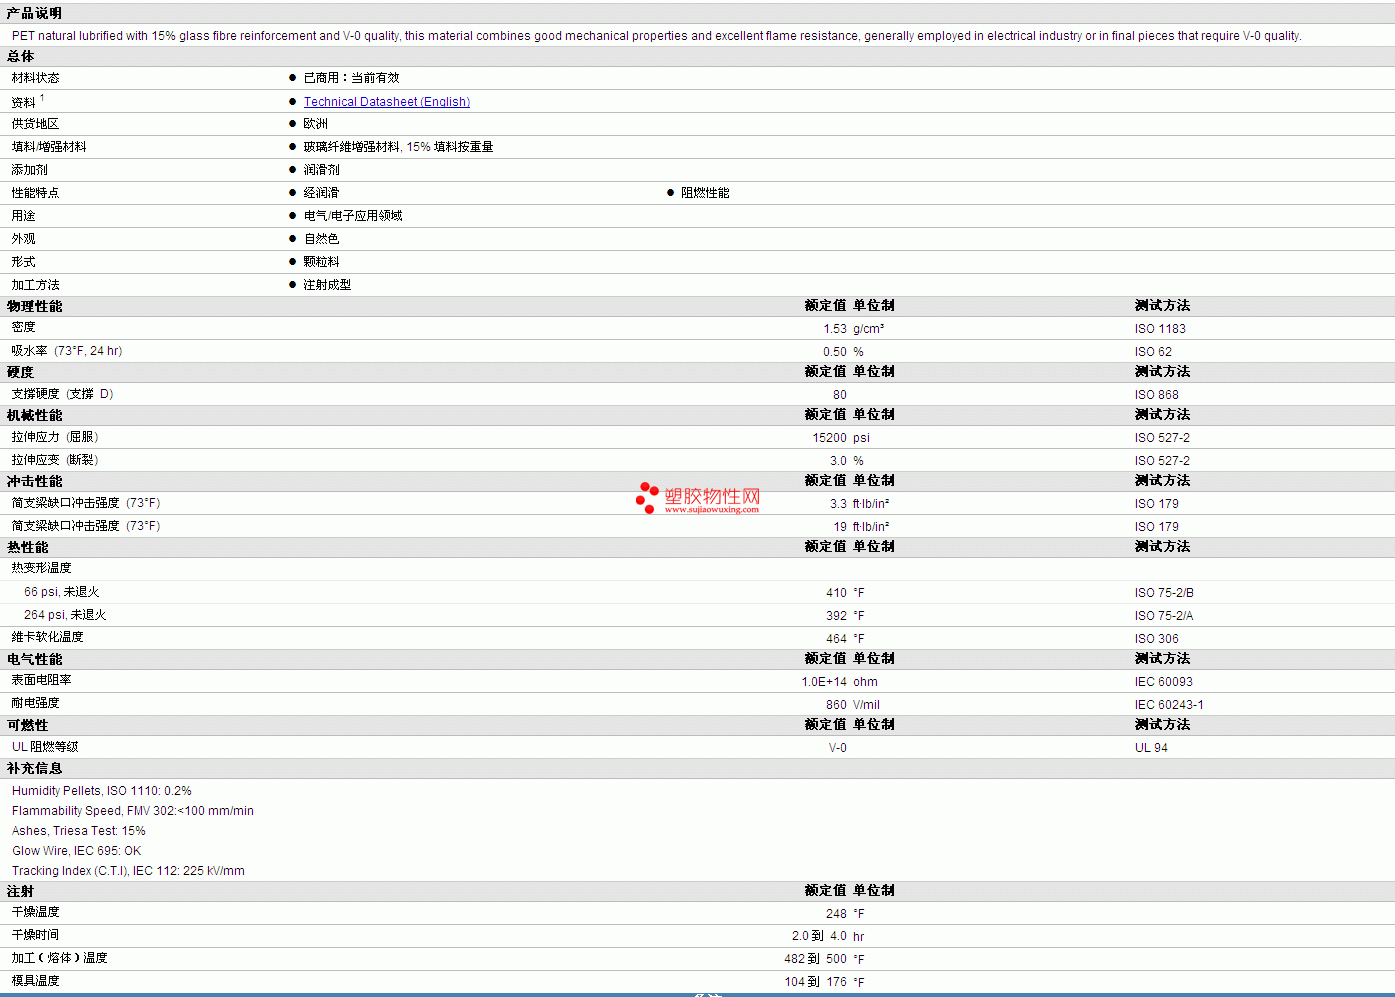Image resolution: width=1395 pixels, height=997 pixels.
Task: Click the 自然色 appearance value
Action: tap(322, 239)
